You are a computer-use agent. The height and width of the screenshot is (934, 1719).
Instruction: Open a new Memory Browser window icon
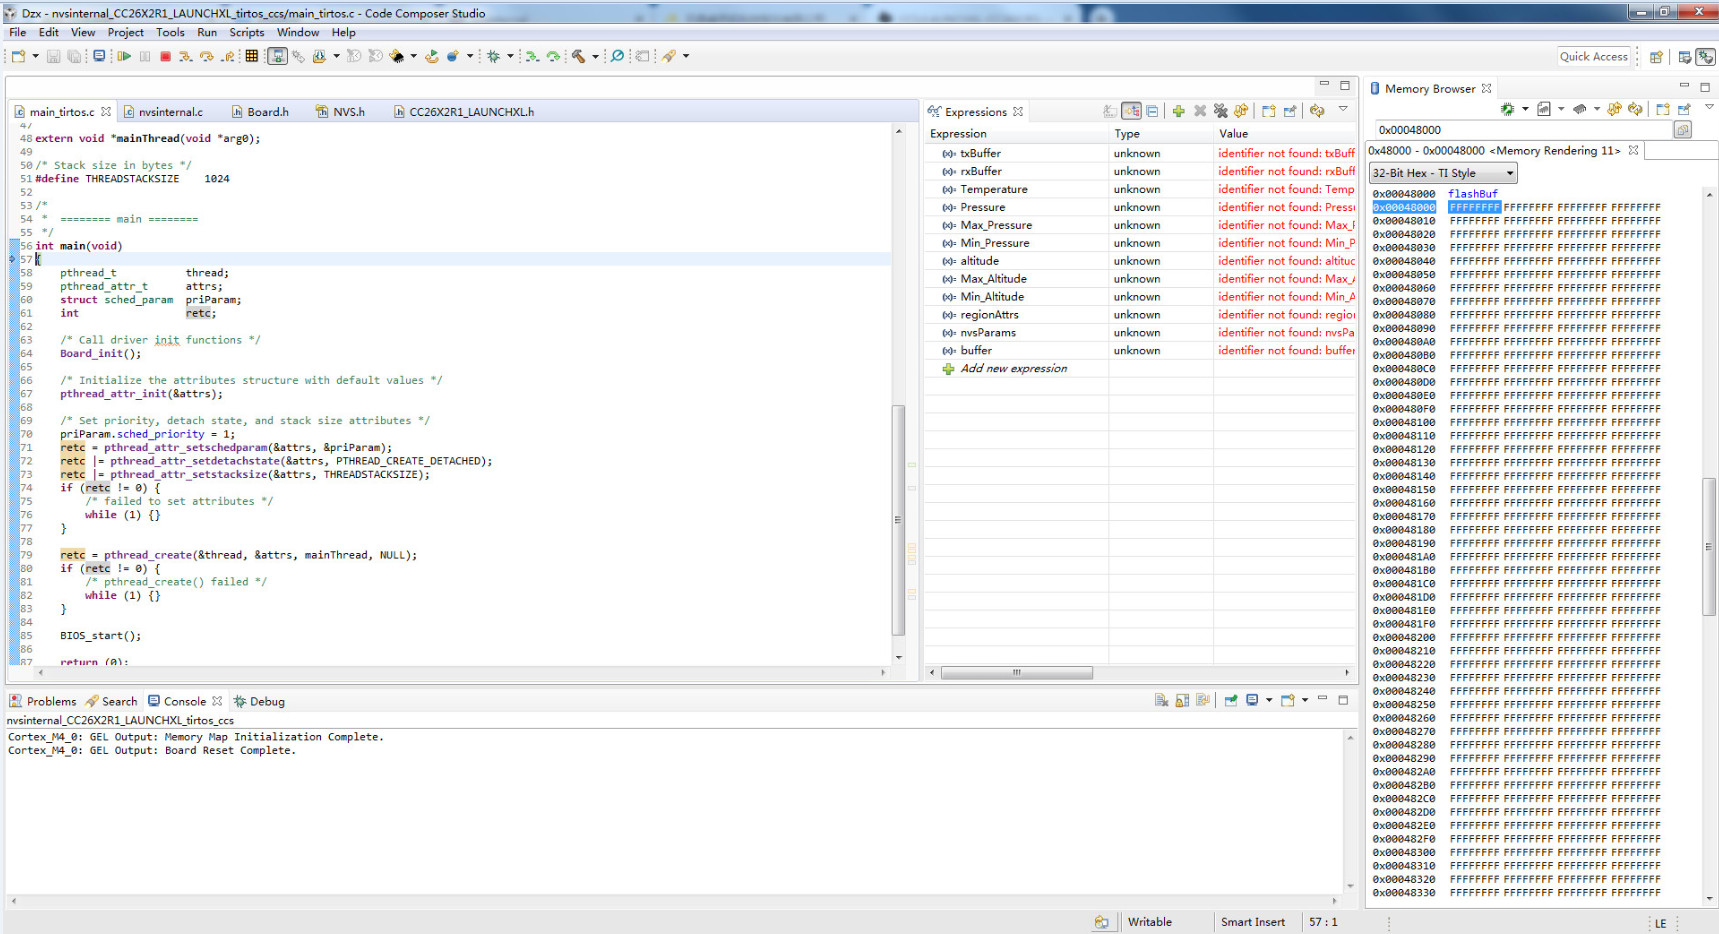tap(1663, 109)
